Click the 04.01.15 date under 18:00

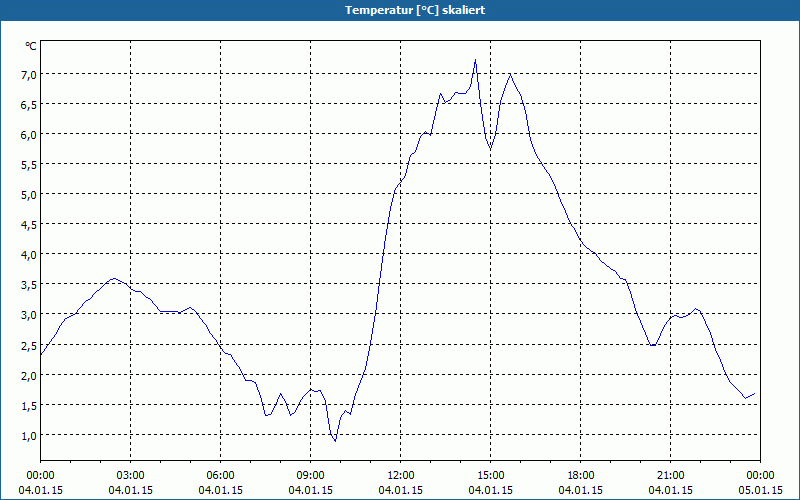click(x=581, y=490)
